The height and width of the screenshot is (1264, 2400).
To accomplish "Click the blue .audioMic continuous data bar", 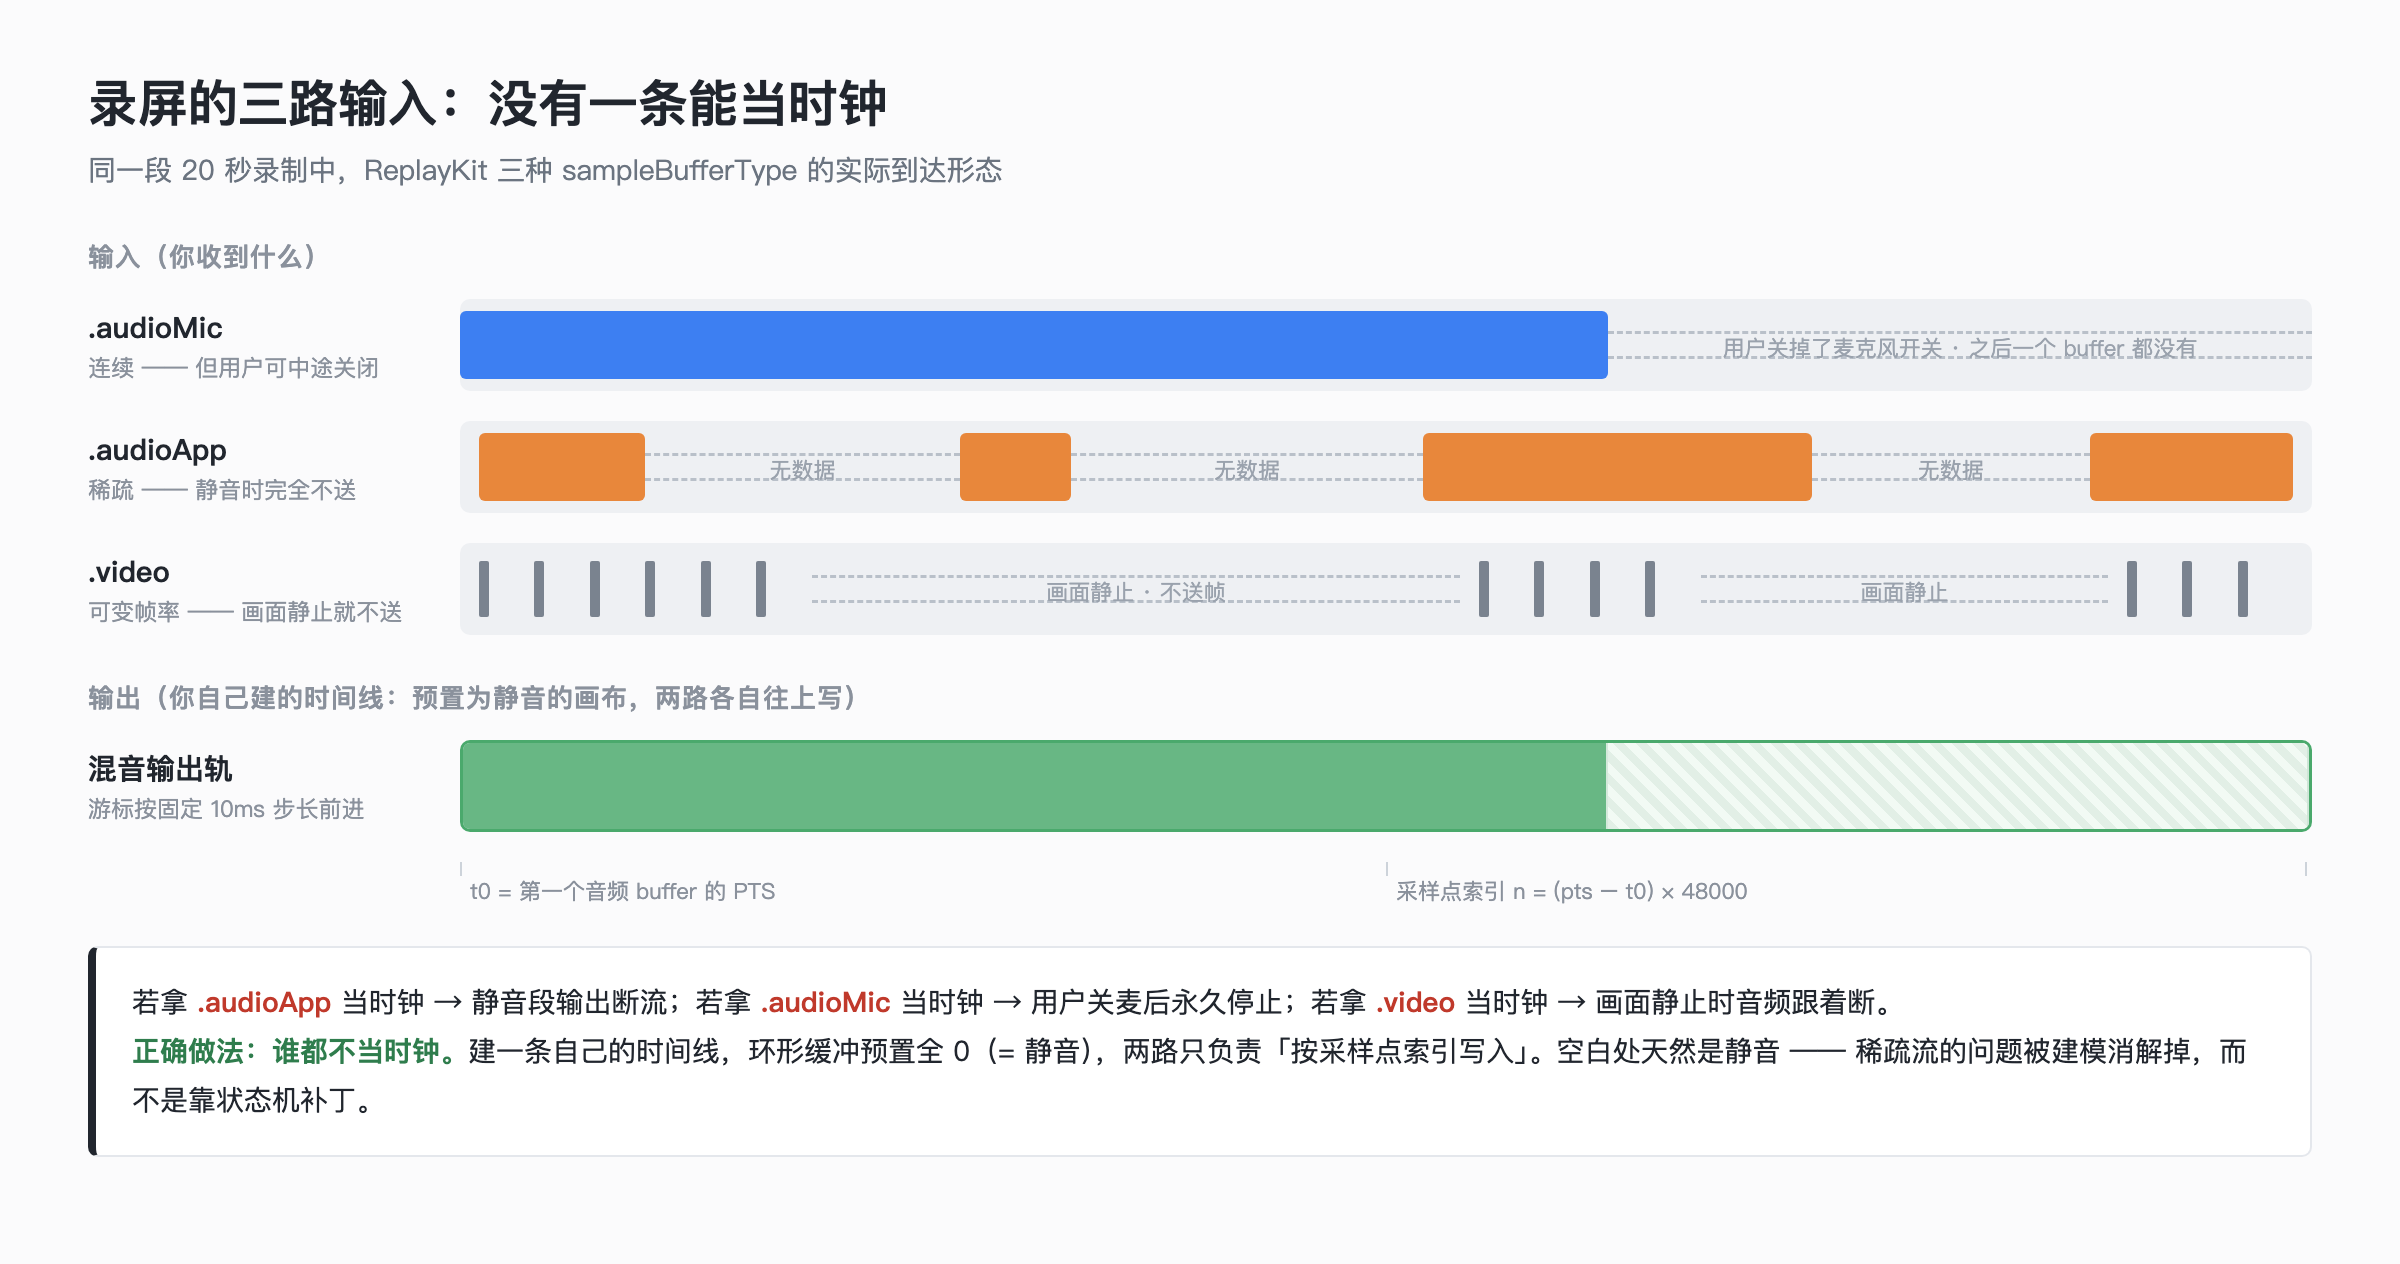I will click(x=1033, y=345).
